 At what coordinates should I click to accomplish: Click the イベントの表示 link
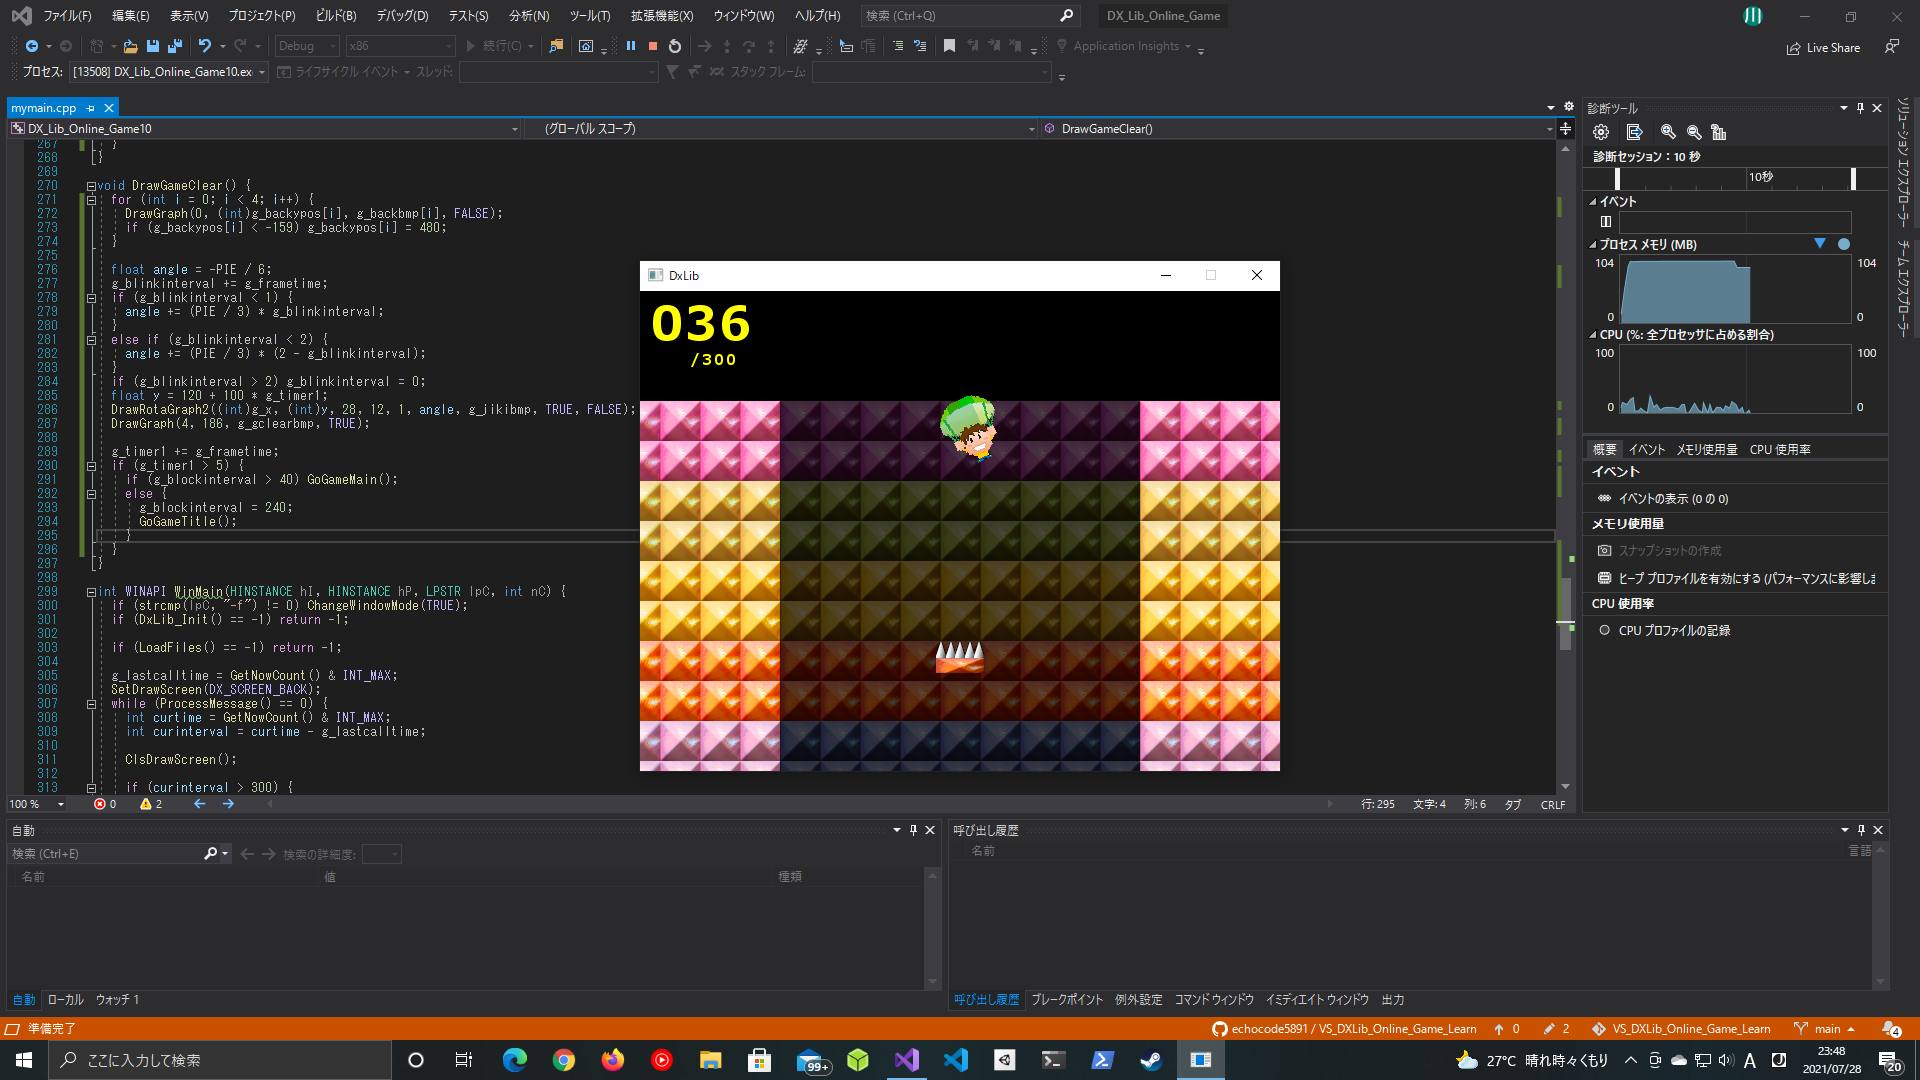tap(1657, 498)
